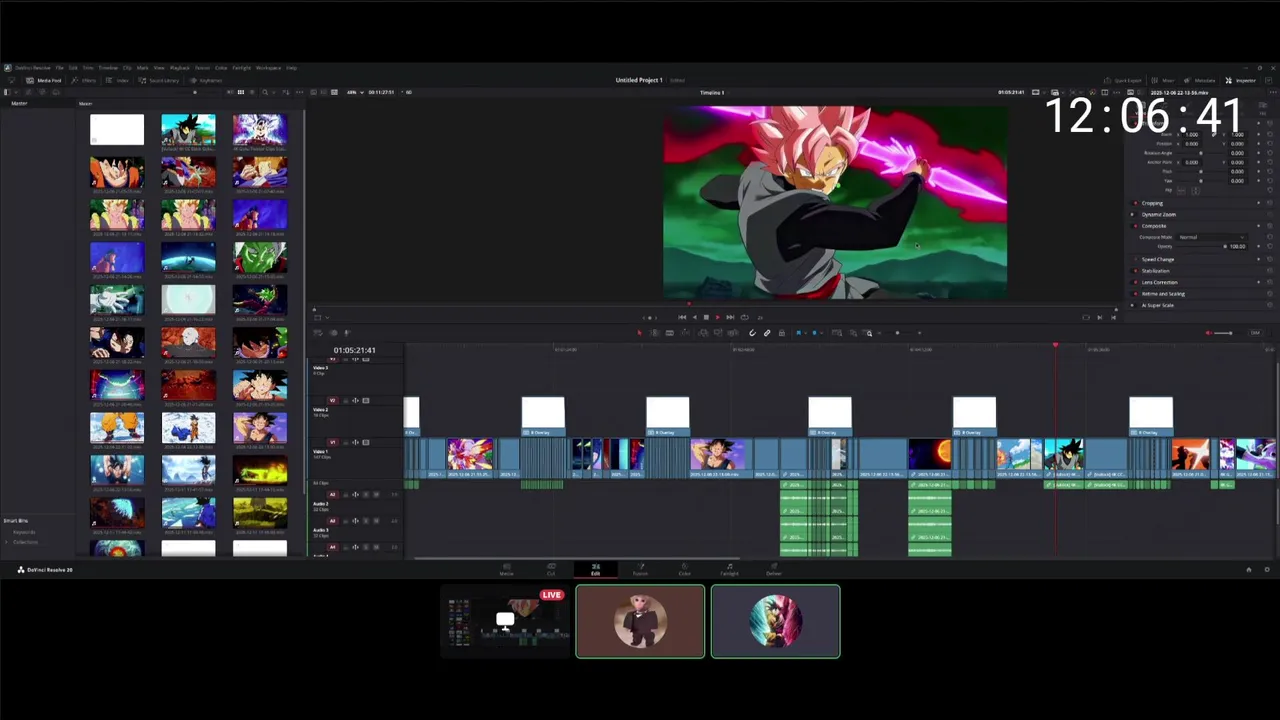The height and width of the screenshot is (720, 1280).
Task: Click the position lock icon in timeline toolbar
Action: (x=781, y=333)
